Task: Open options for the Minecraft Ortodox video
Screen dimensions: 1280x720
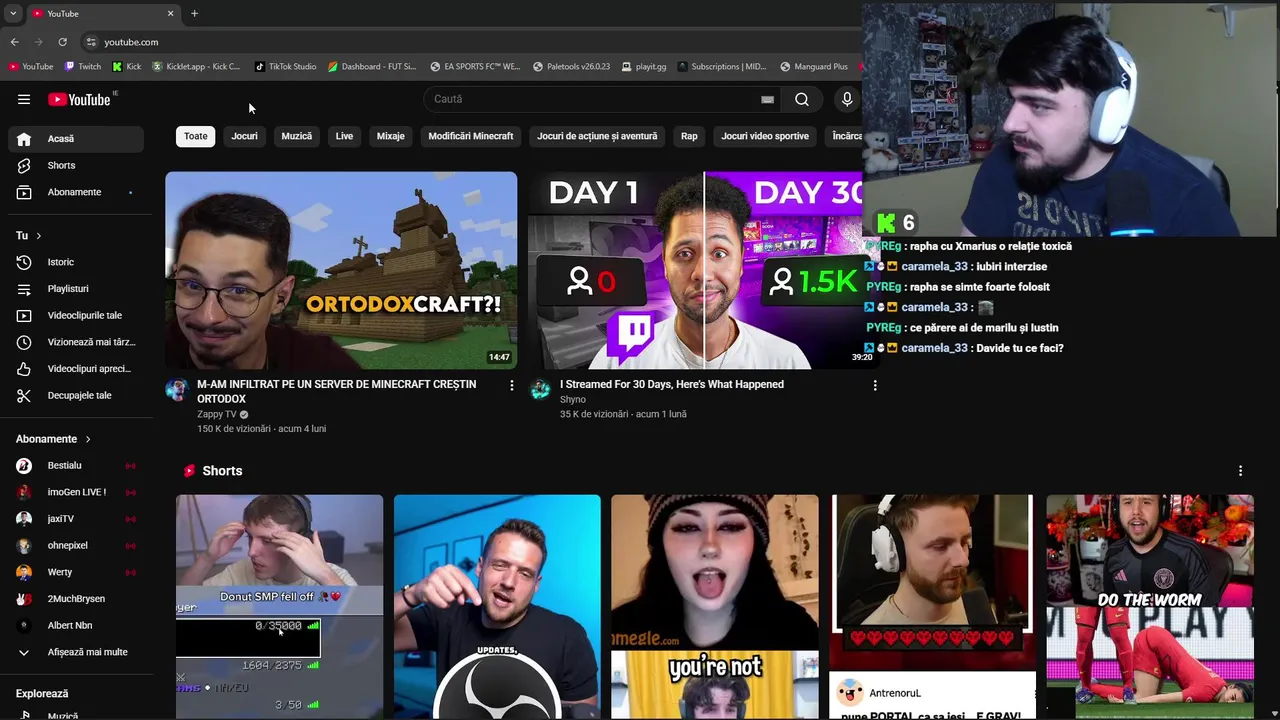Action: point(512,385)
